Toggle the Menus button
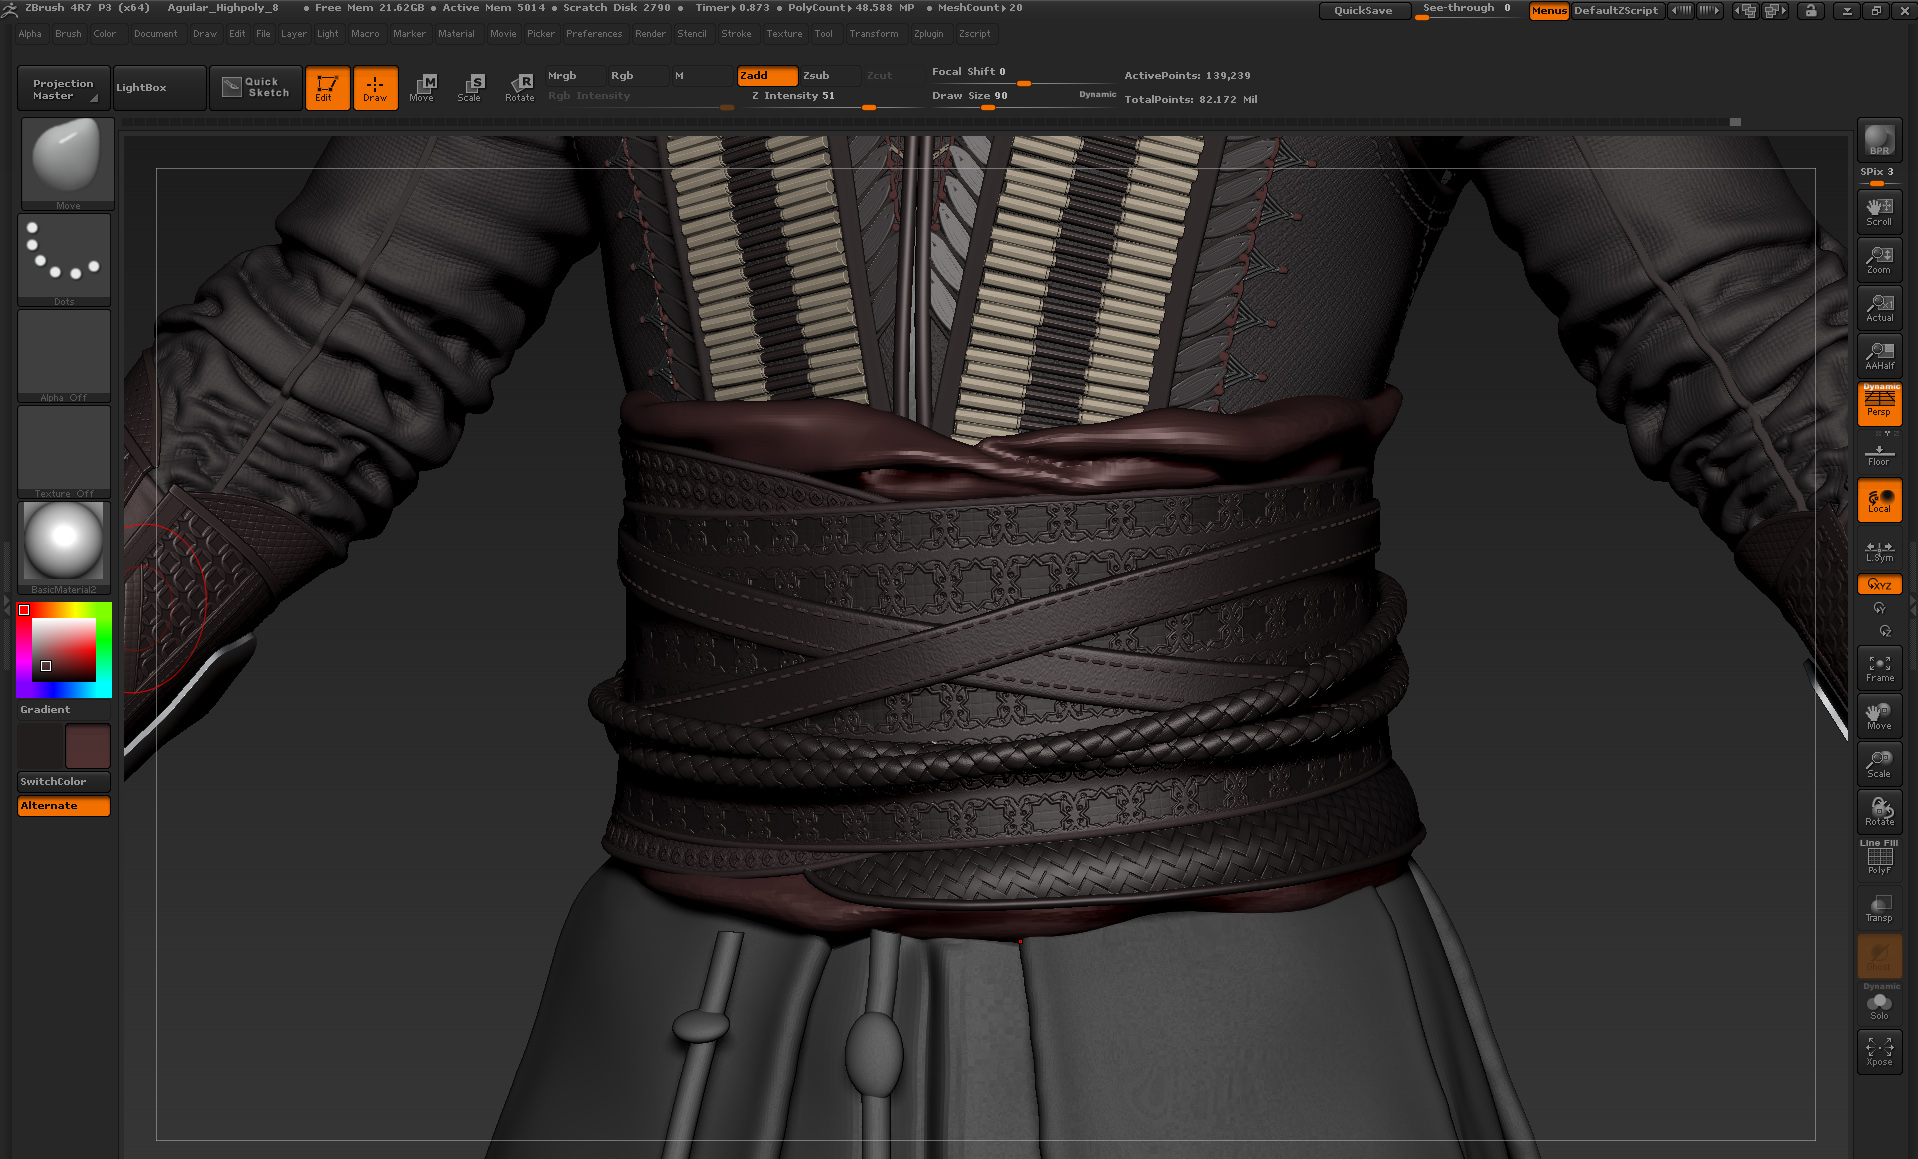 pos(1548,10)
